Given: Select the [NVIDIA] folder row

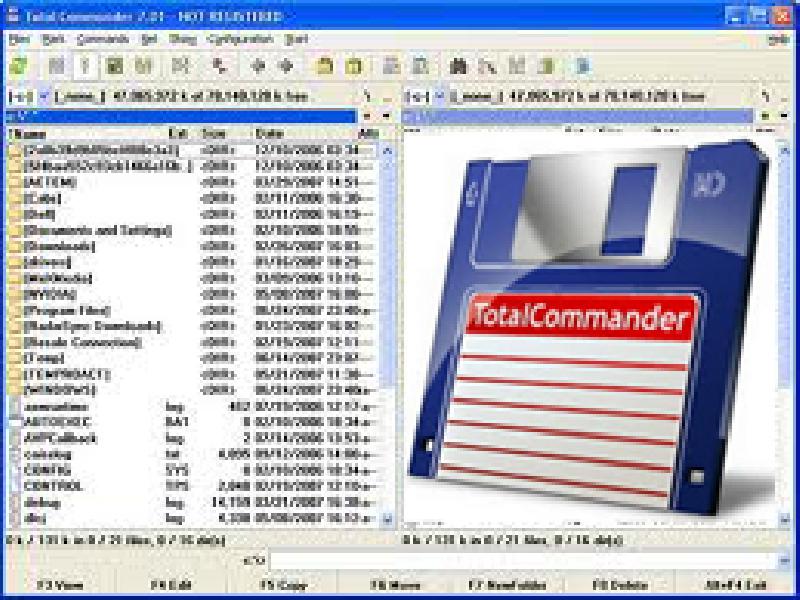Looking at the screenshot, I should pyautogui.click(x=193, y=294).
